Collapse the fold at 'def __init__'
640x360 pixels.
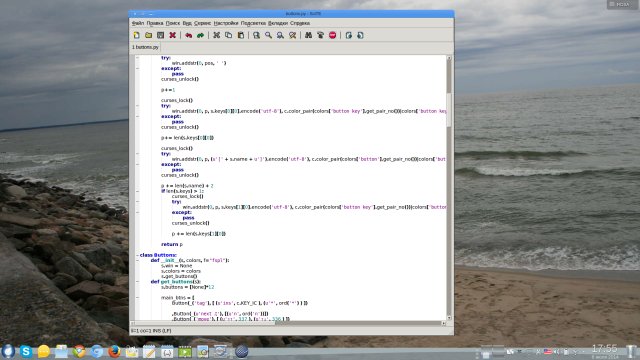tap(137, 260)
